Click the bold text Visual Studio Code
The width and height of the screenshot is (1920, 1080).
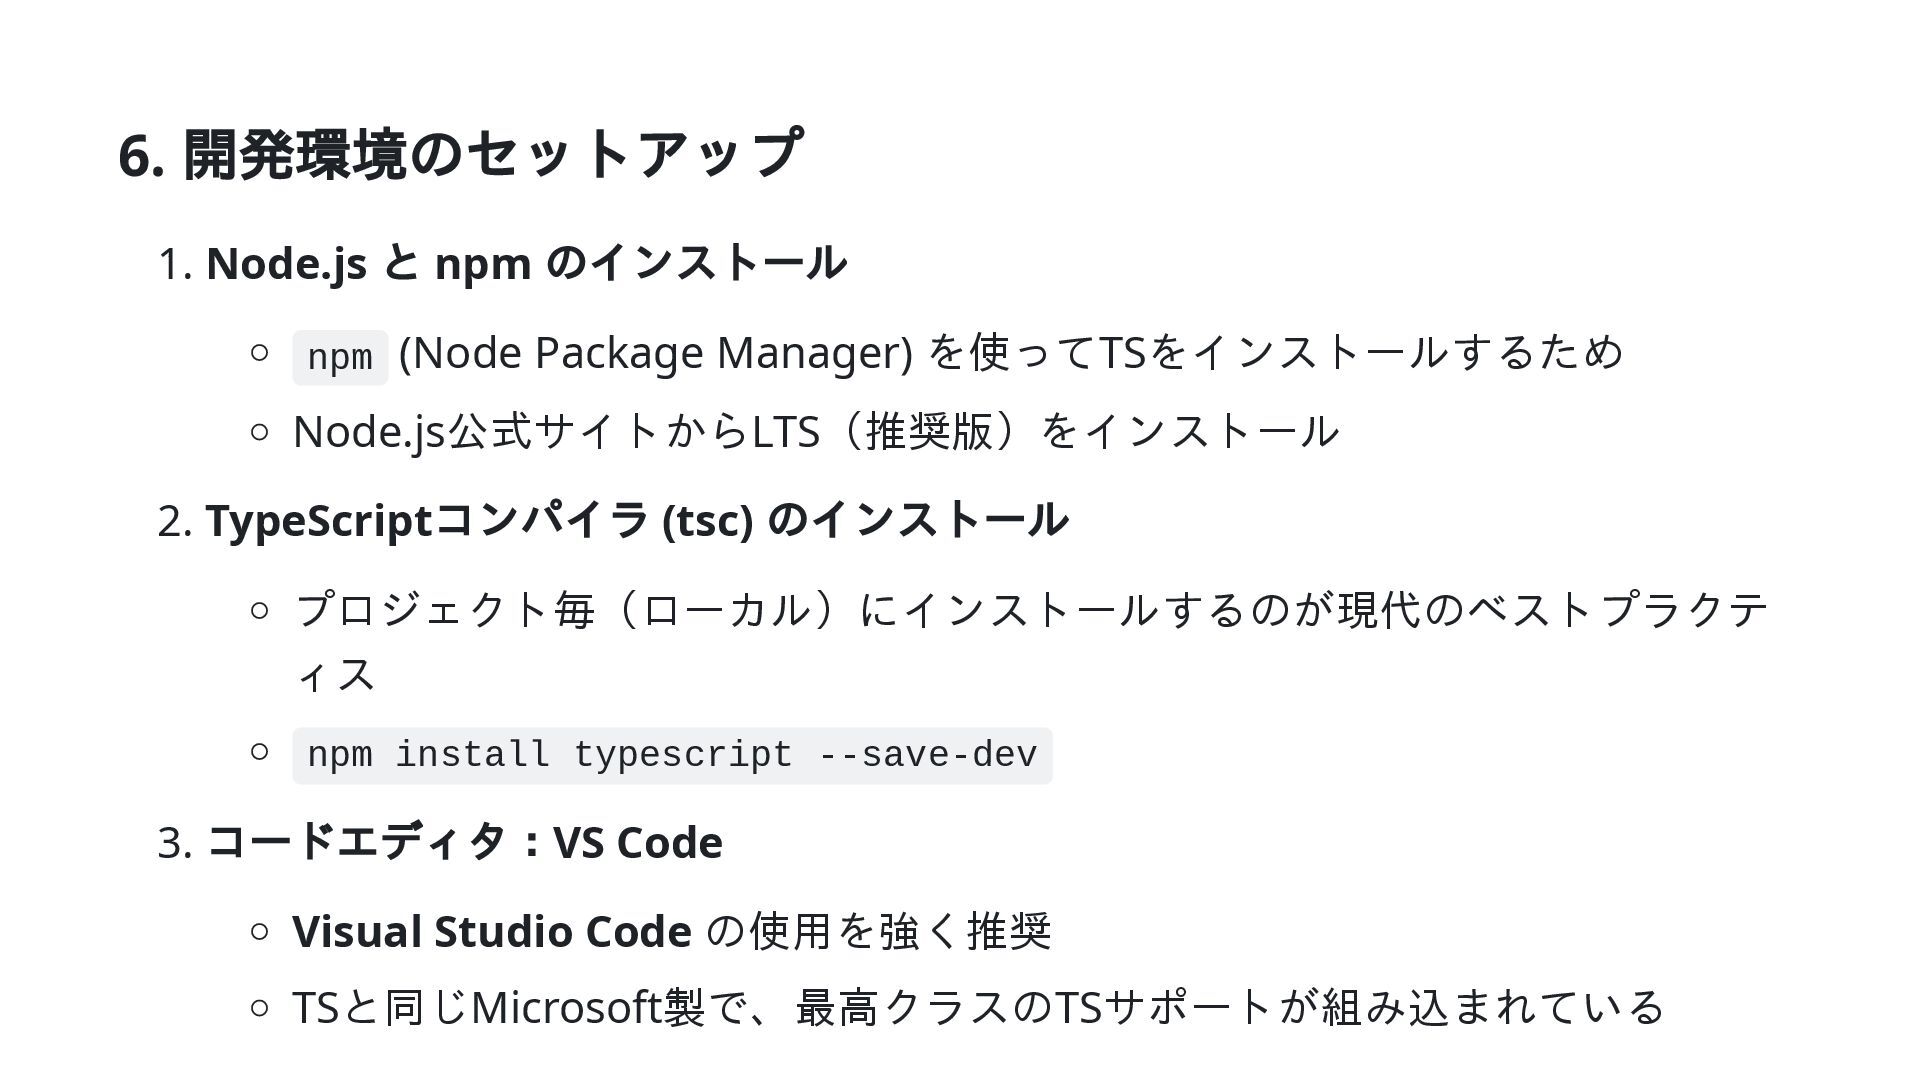click(x=491, y=931)
